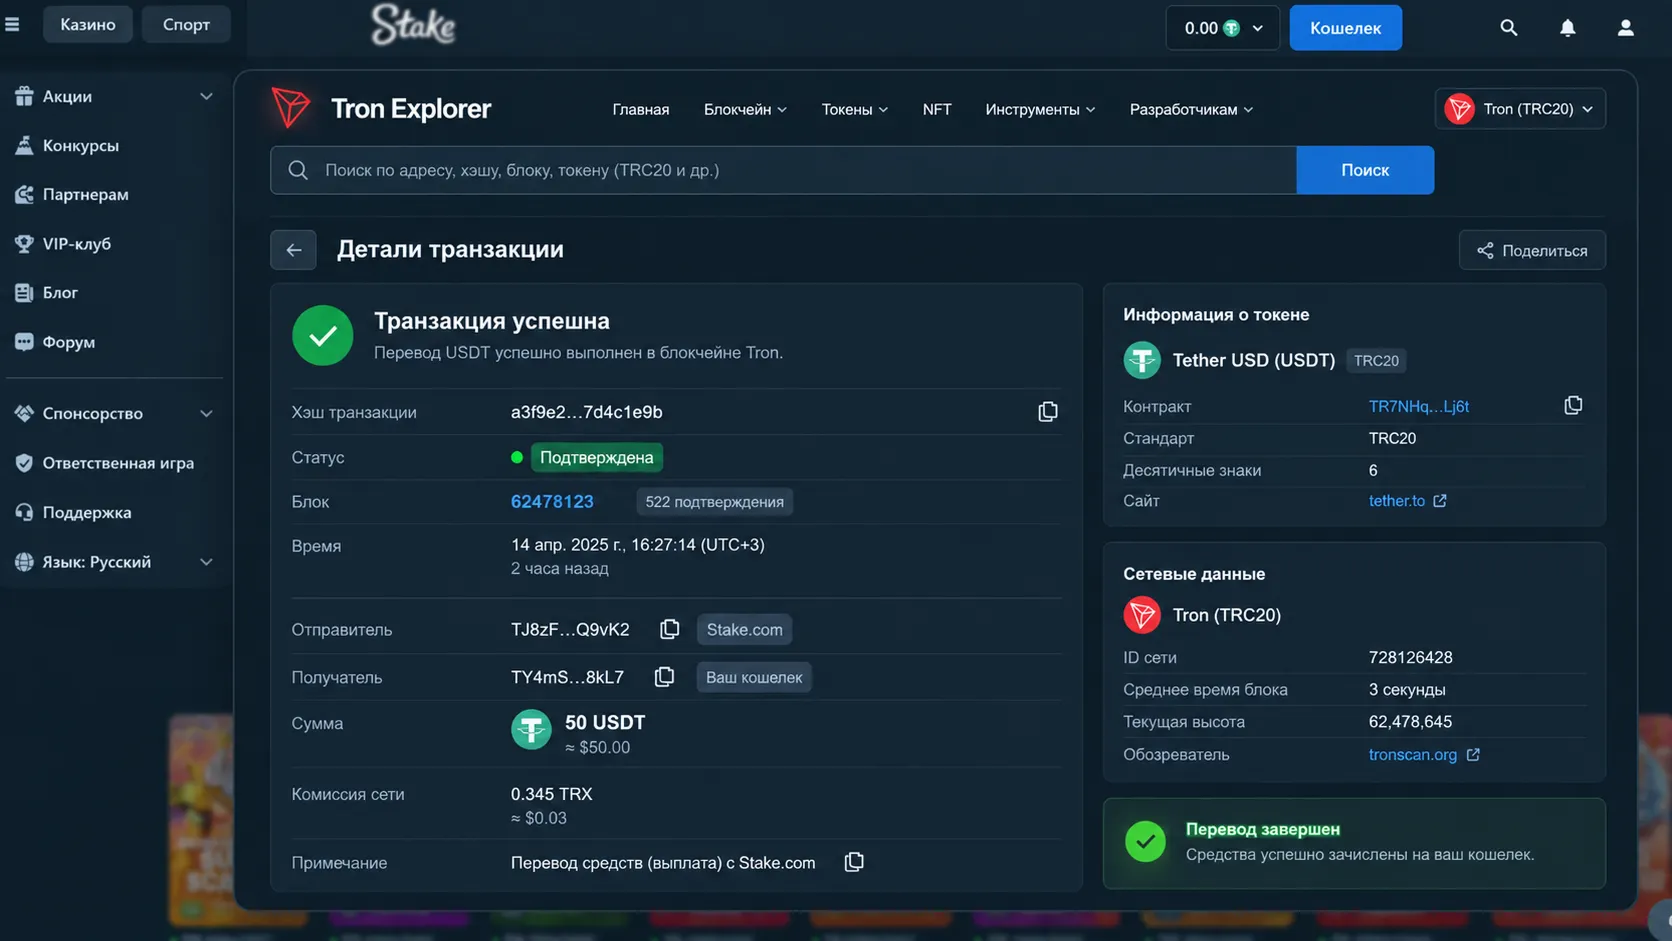The width and height of the screenshot is (1672, 941).
Task: Click the Stake.com sender tag
Action: (x=745, y=629)
